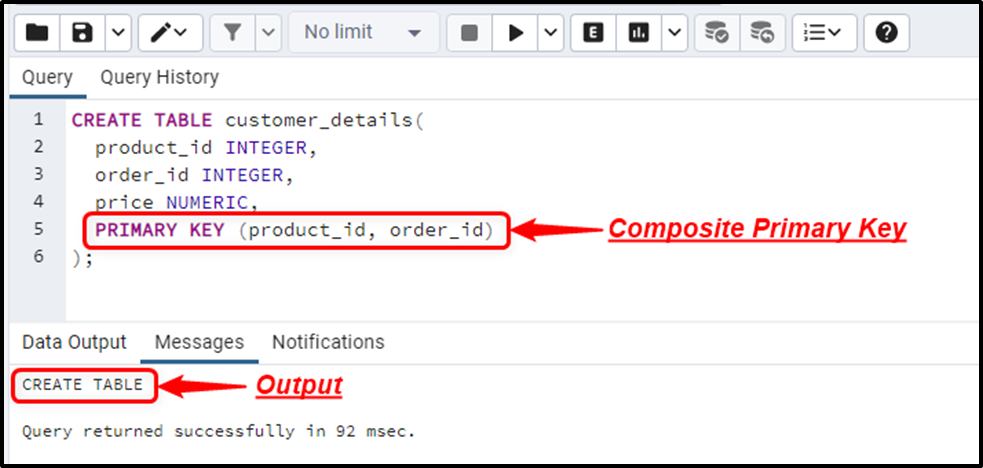Viewport: 983px width, 468px height.
Task: Open the Data Output tab
Action: 74,342
